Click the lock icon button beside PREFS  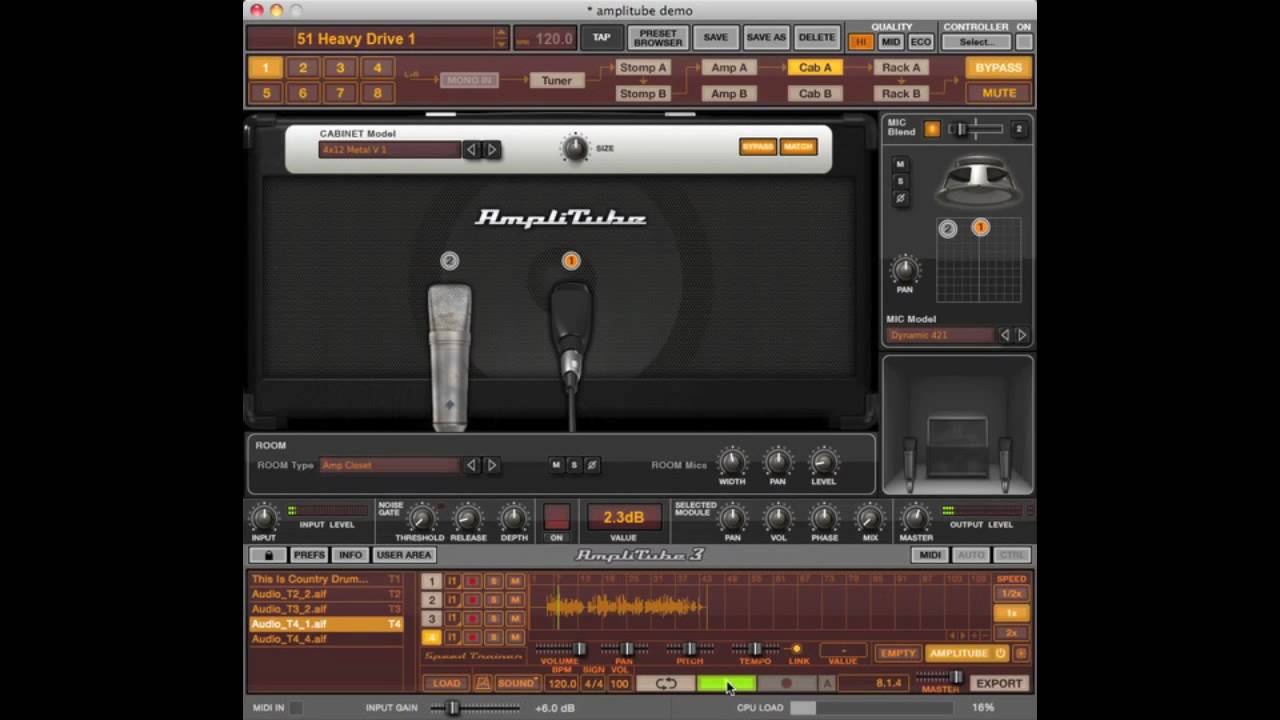(x=267, y=555)
